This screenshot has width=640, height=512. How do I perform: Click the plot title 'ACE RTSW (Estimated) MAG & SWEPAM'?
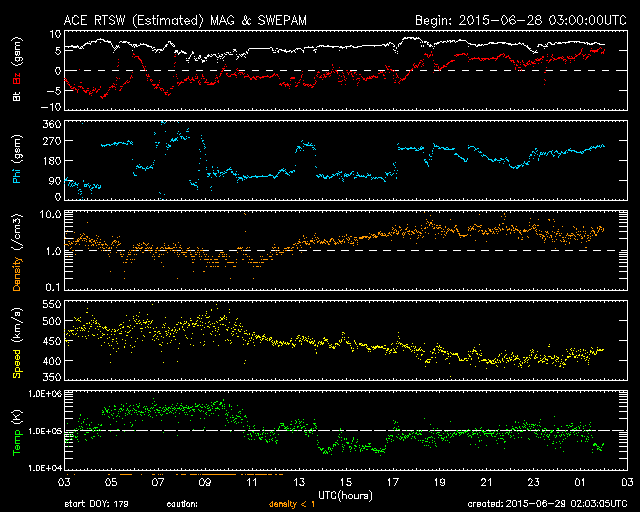pos(185,20)
